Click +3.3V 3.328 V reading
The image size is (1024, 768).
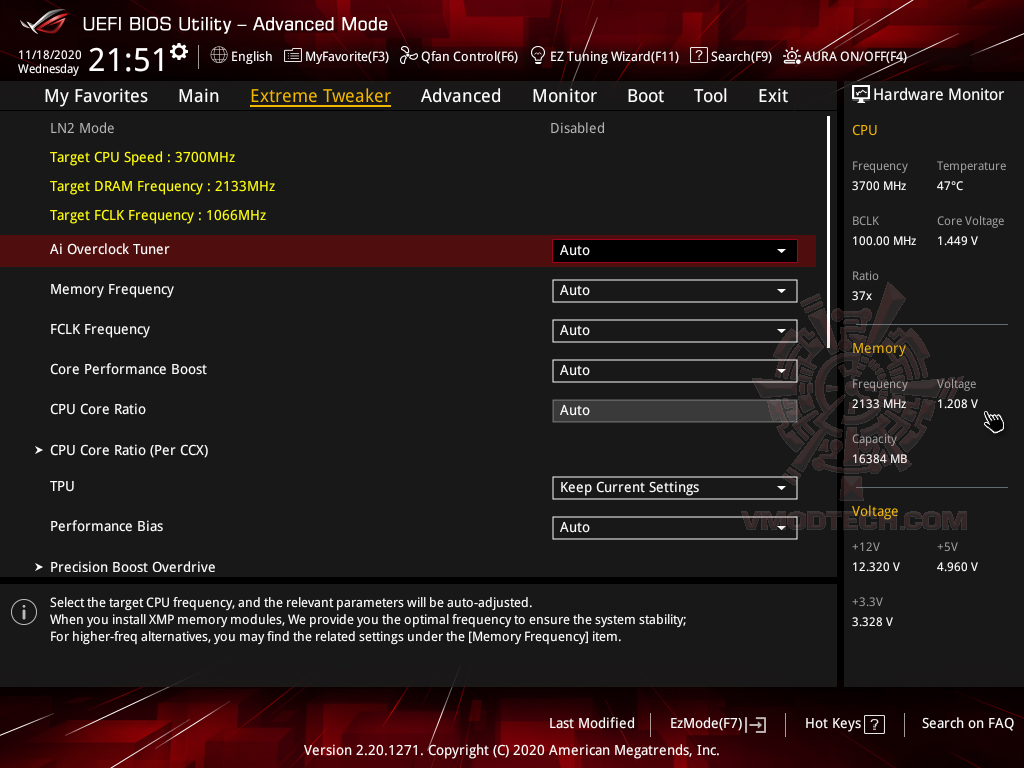[x=872, y=622]
